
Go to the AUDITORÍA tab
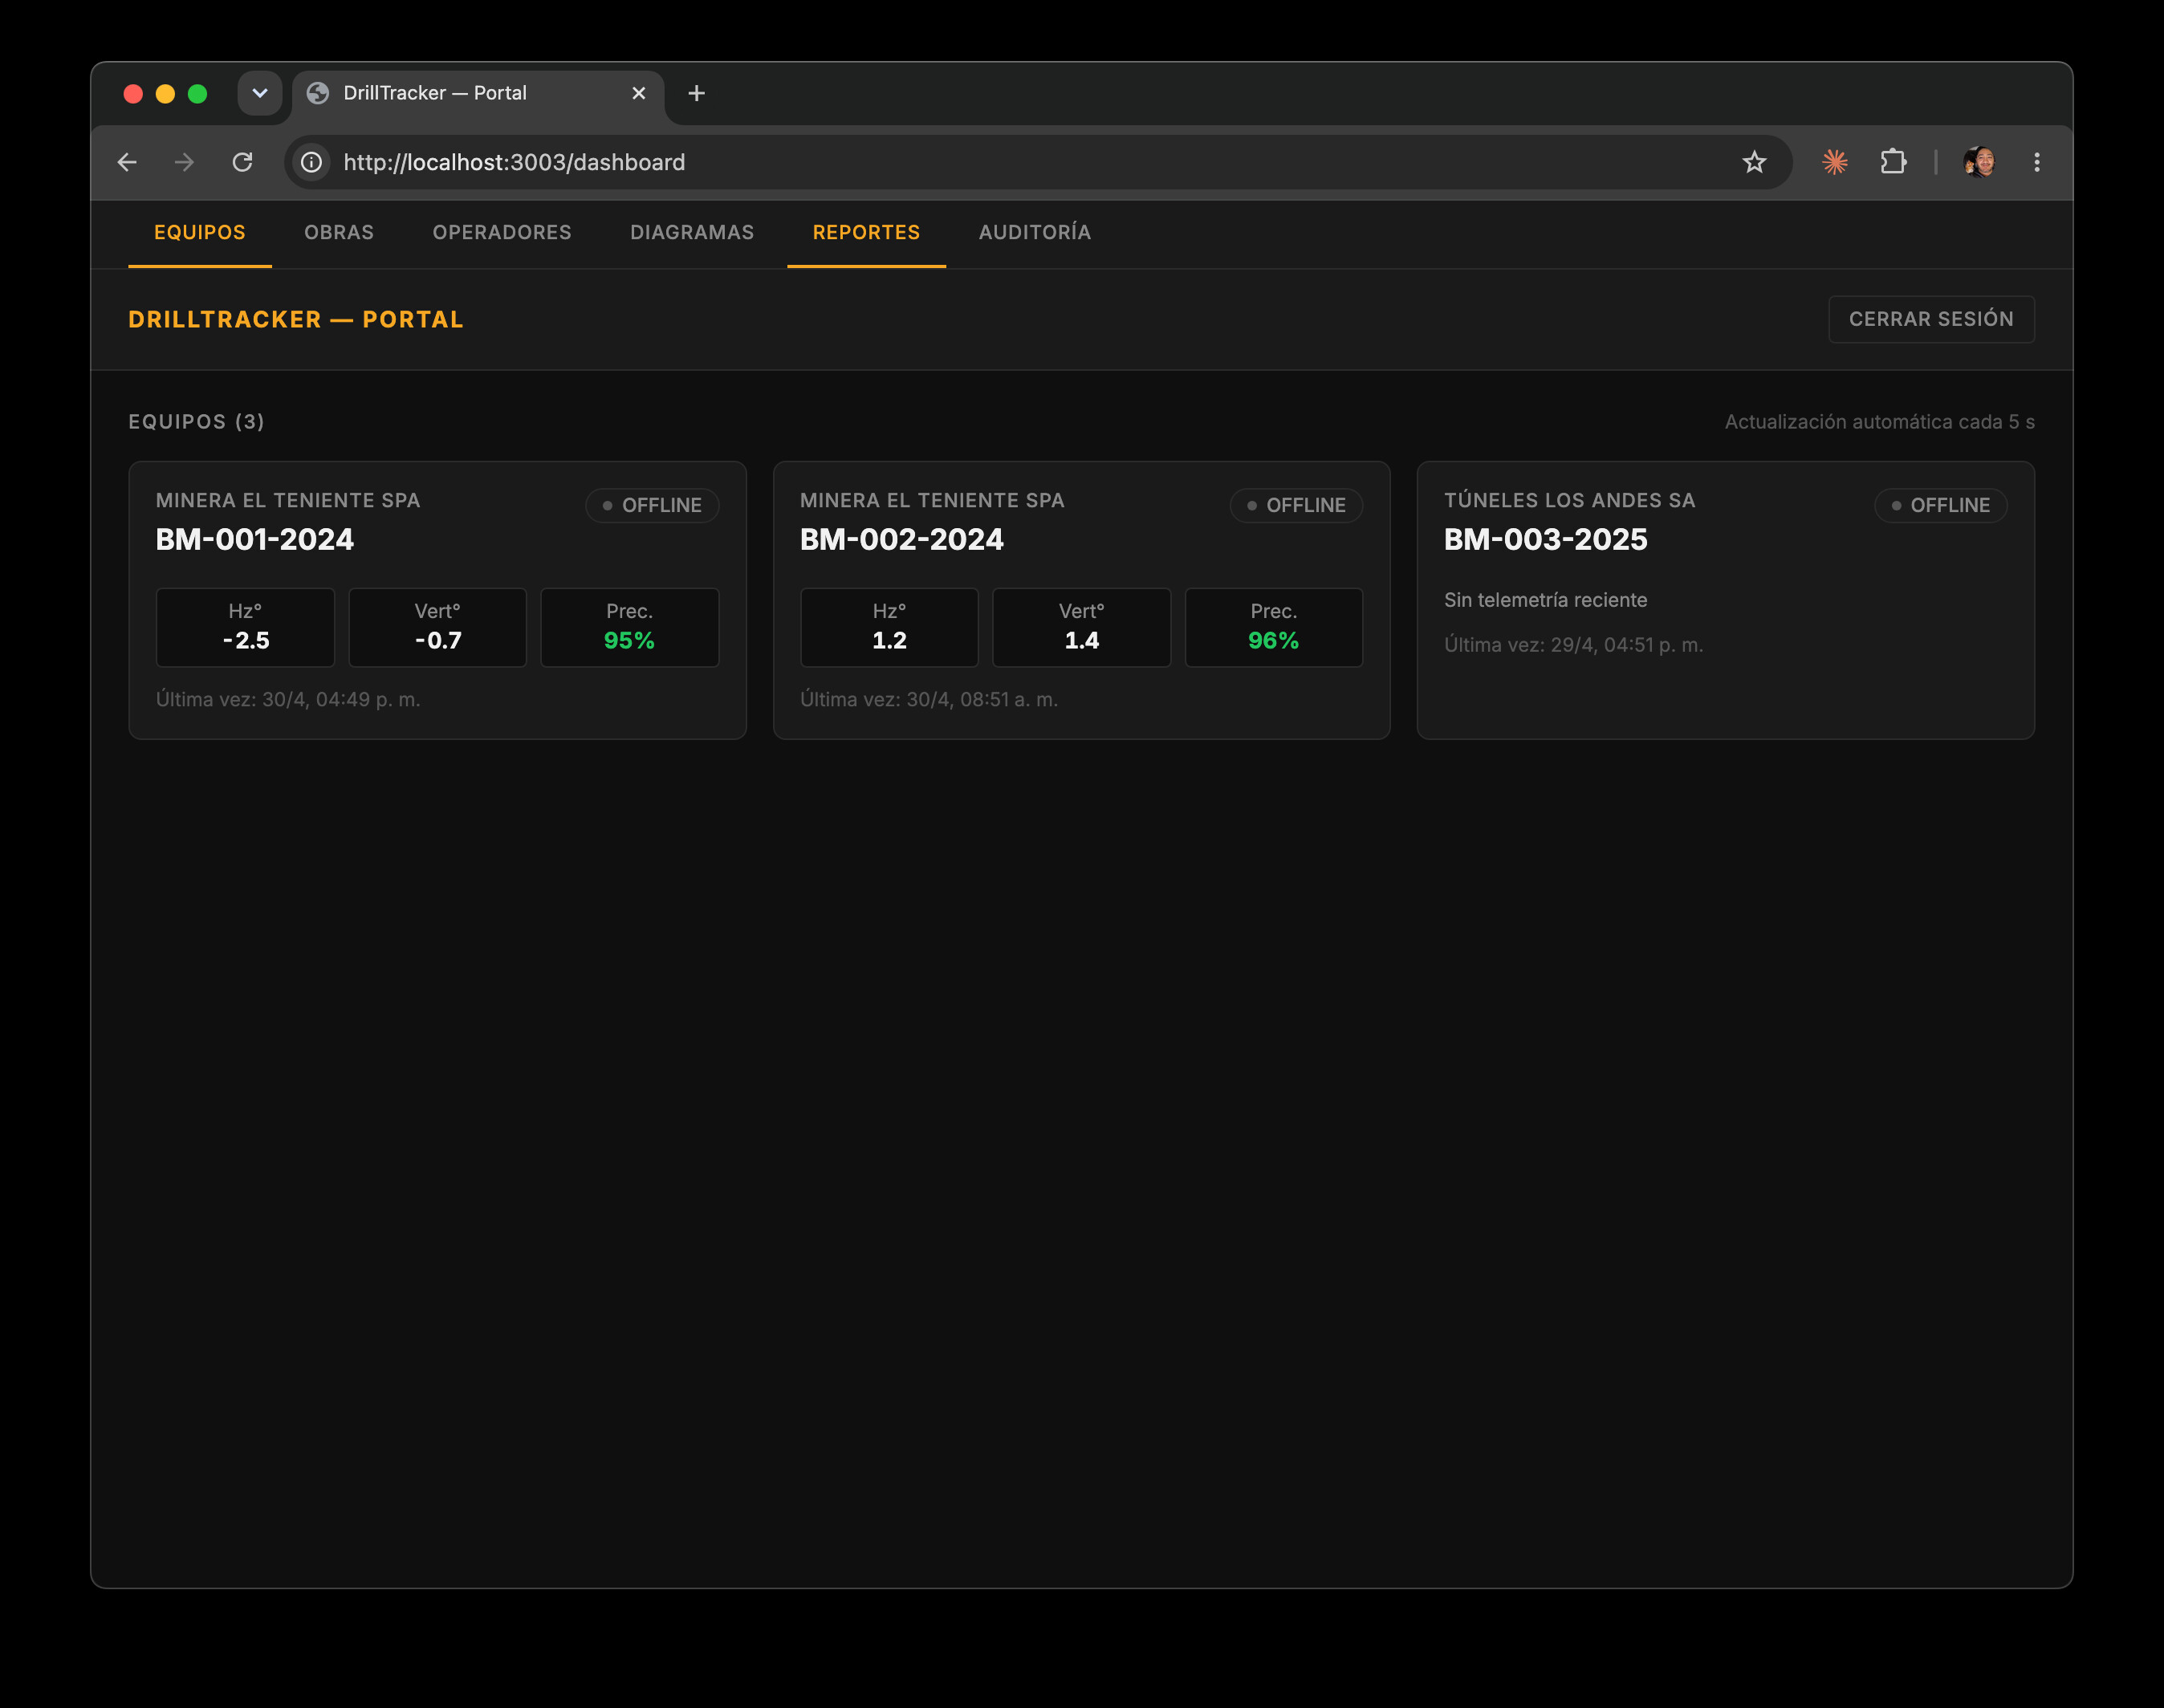tap(1035, 232)
